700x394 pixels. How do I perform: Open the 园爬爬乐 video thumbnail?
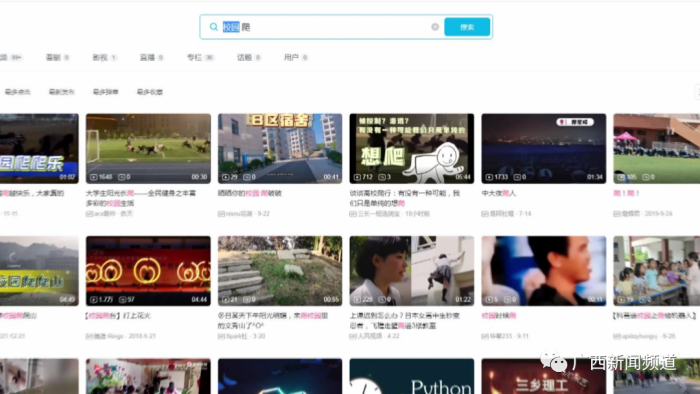click(x=39, y=148)
